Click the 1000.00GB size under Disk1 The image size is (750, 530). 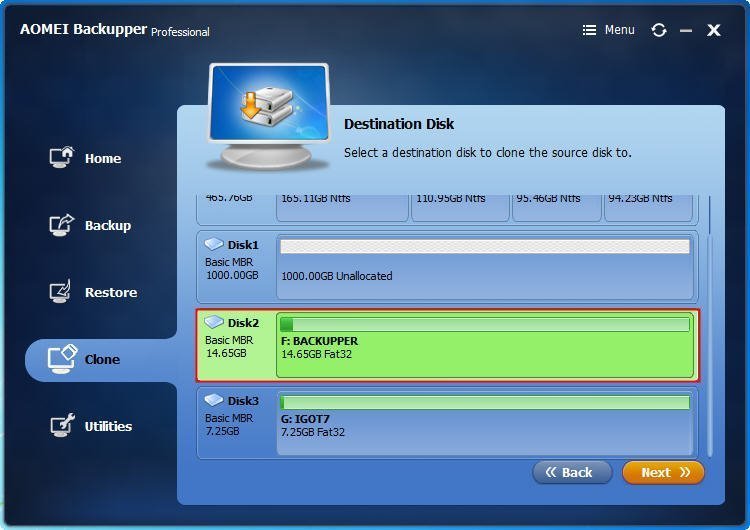(x=232, y=275)
